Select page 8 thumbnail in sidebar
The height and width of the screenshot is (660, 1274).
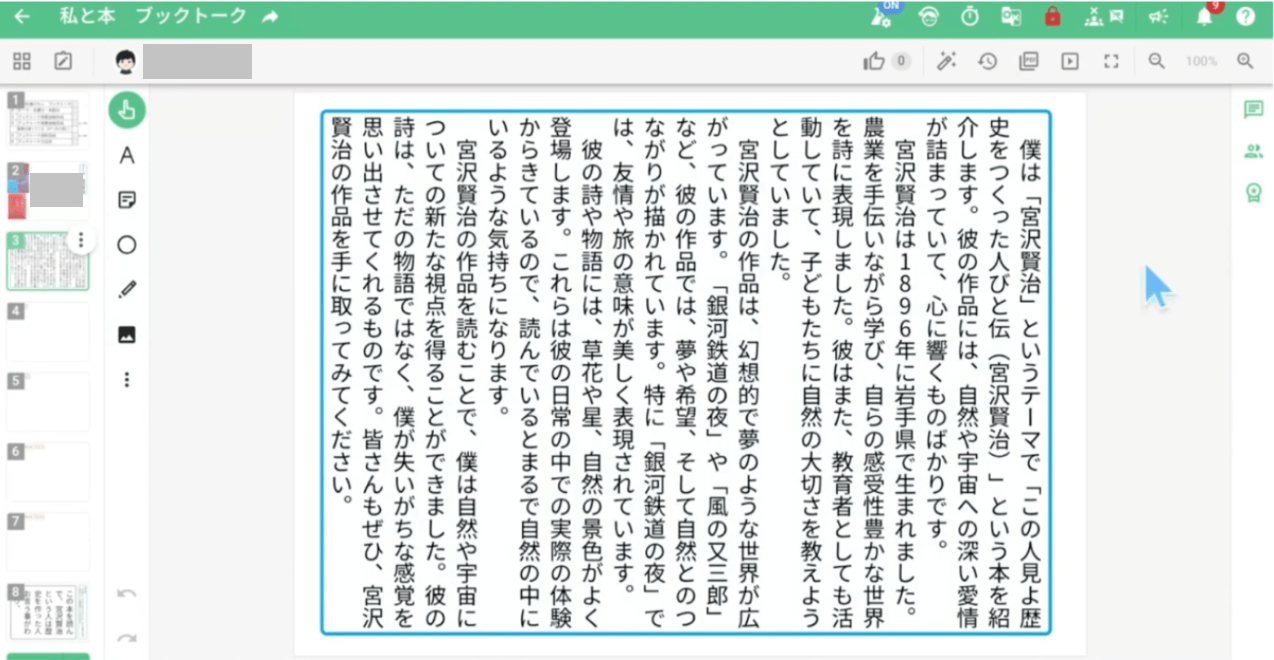coord(48,612)
